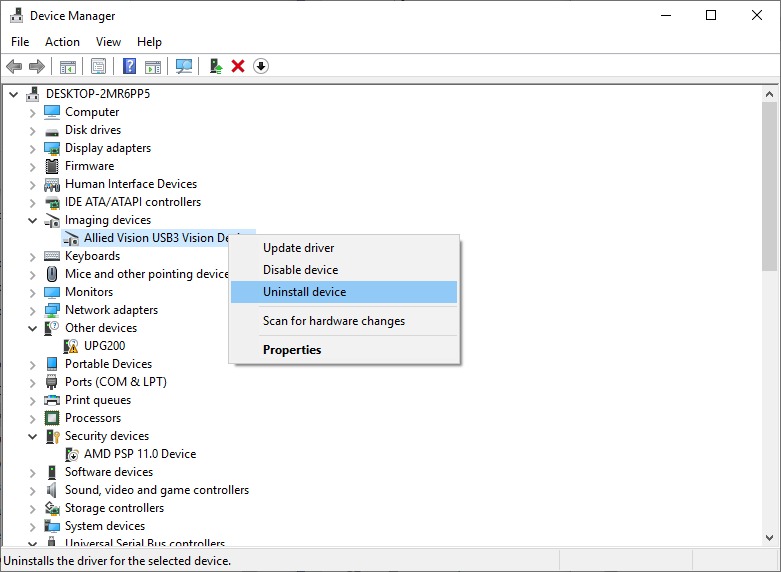Select the AMD PSP 11.0 Device entry
This screenshot has width=781, height=572.
click(140, 454)
